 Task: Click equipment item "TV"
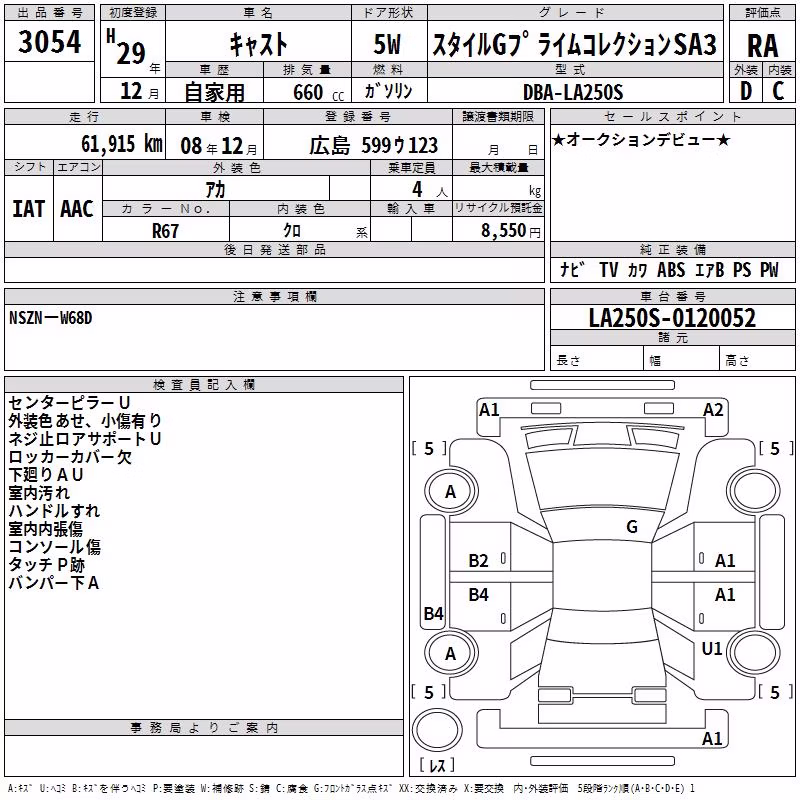(609, 269)
